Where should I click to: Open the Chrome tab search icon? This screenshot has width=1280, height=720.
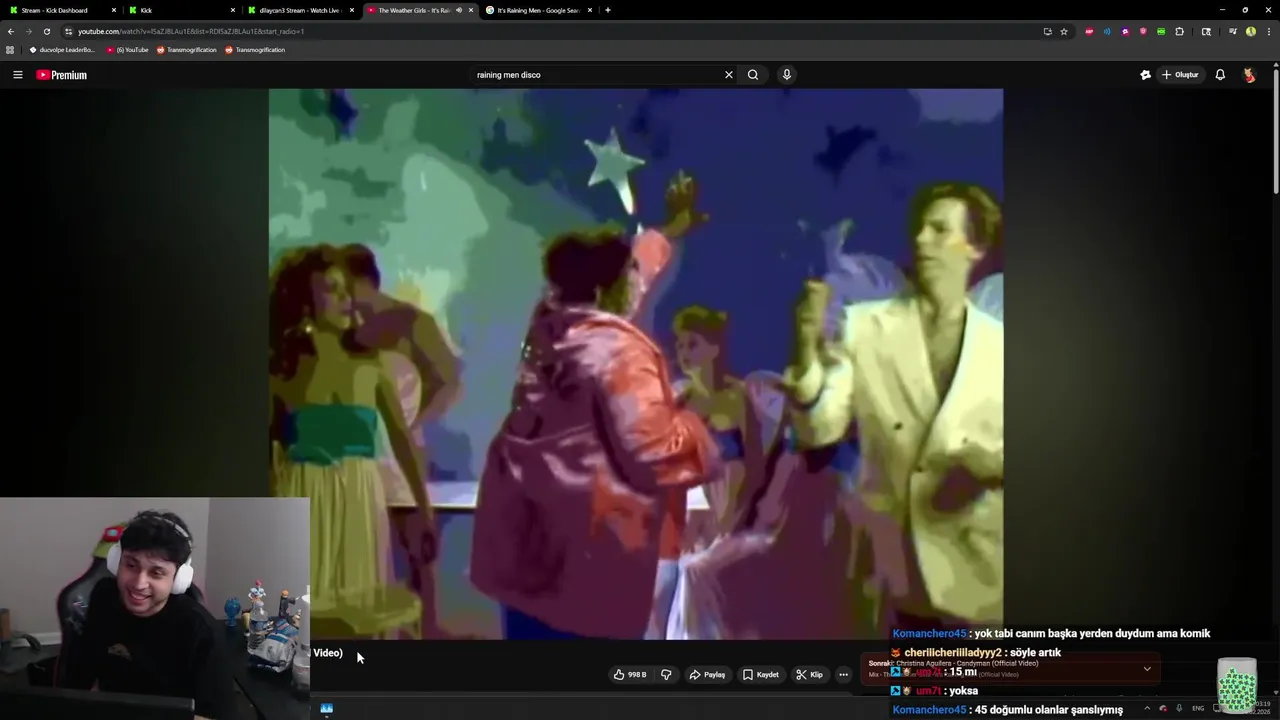click(1206, 31)
